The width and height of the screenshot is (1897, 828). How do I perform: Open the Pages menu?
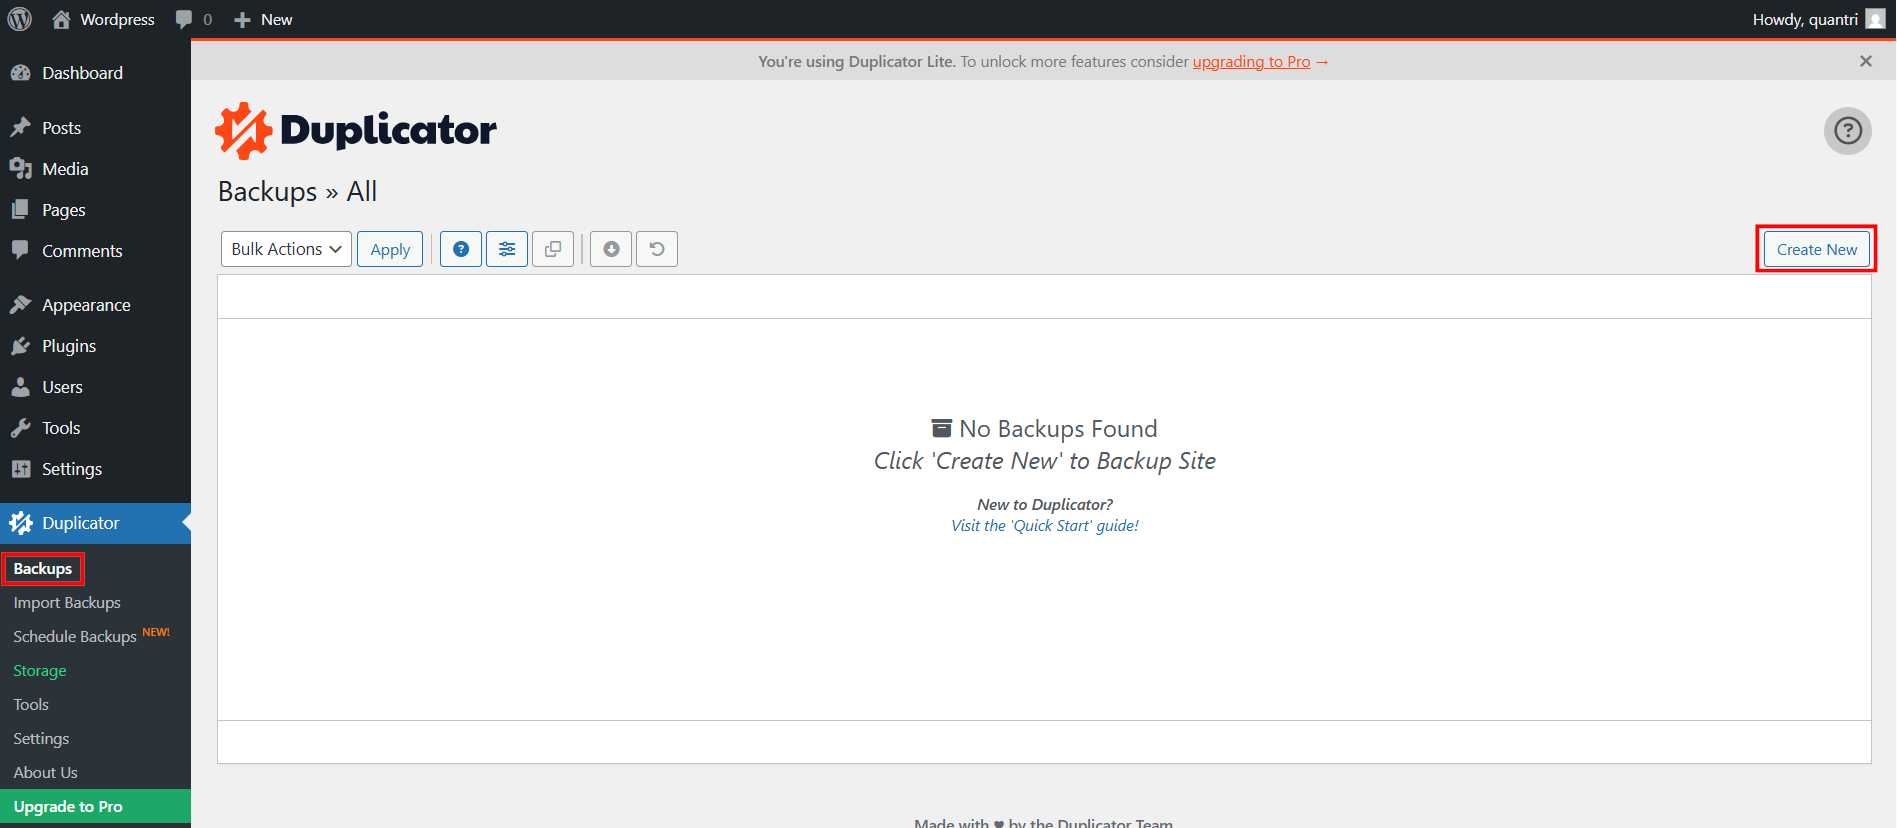point(95,210)
